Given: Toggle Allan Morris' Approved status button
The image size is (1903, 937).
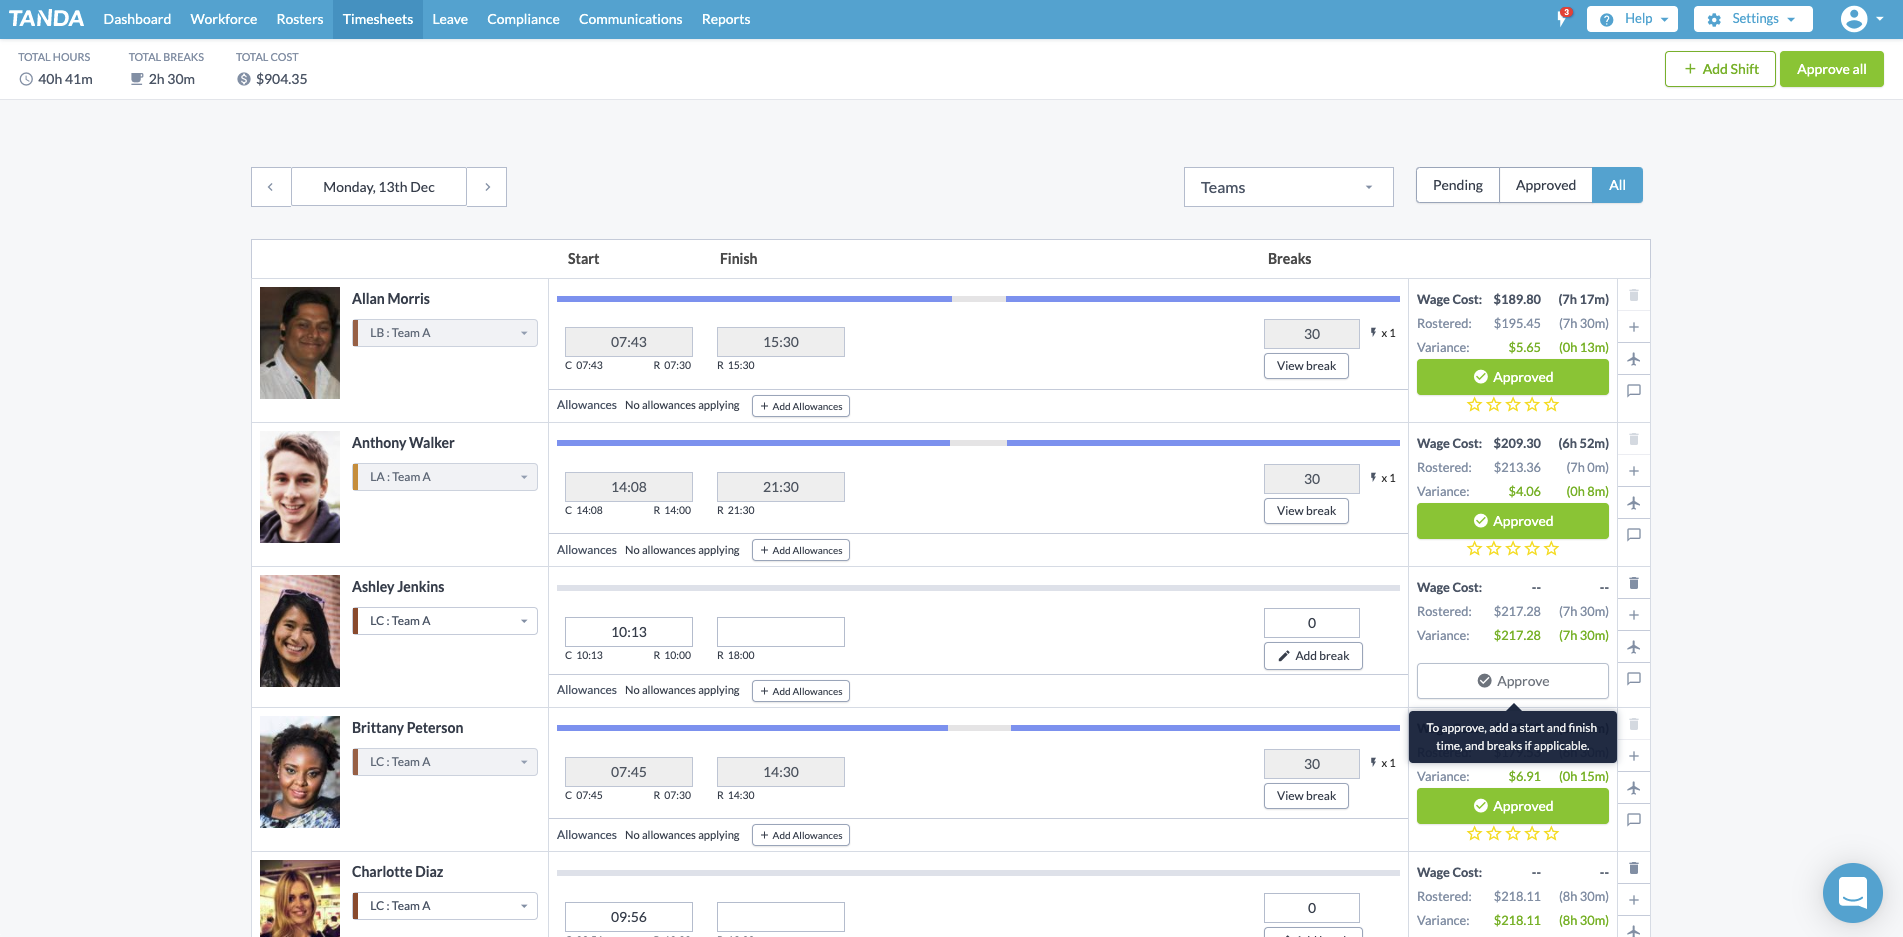Looking at the screenshot, I should click(x=1512, y=377).
